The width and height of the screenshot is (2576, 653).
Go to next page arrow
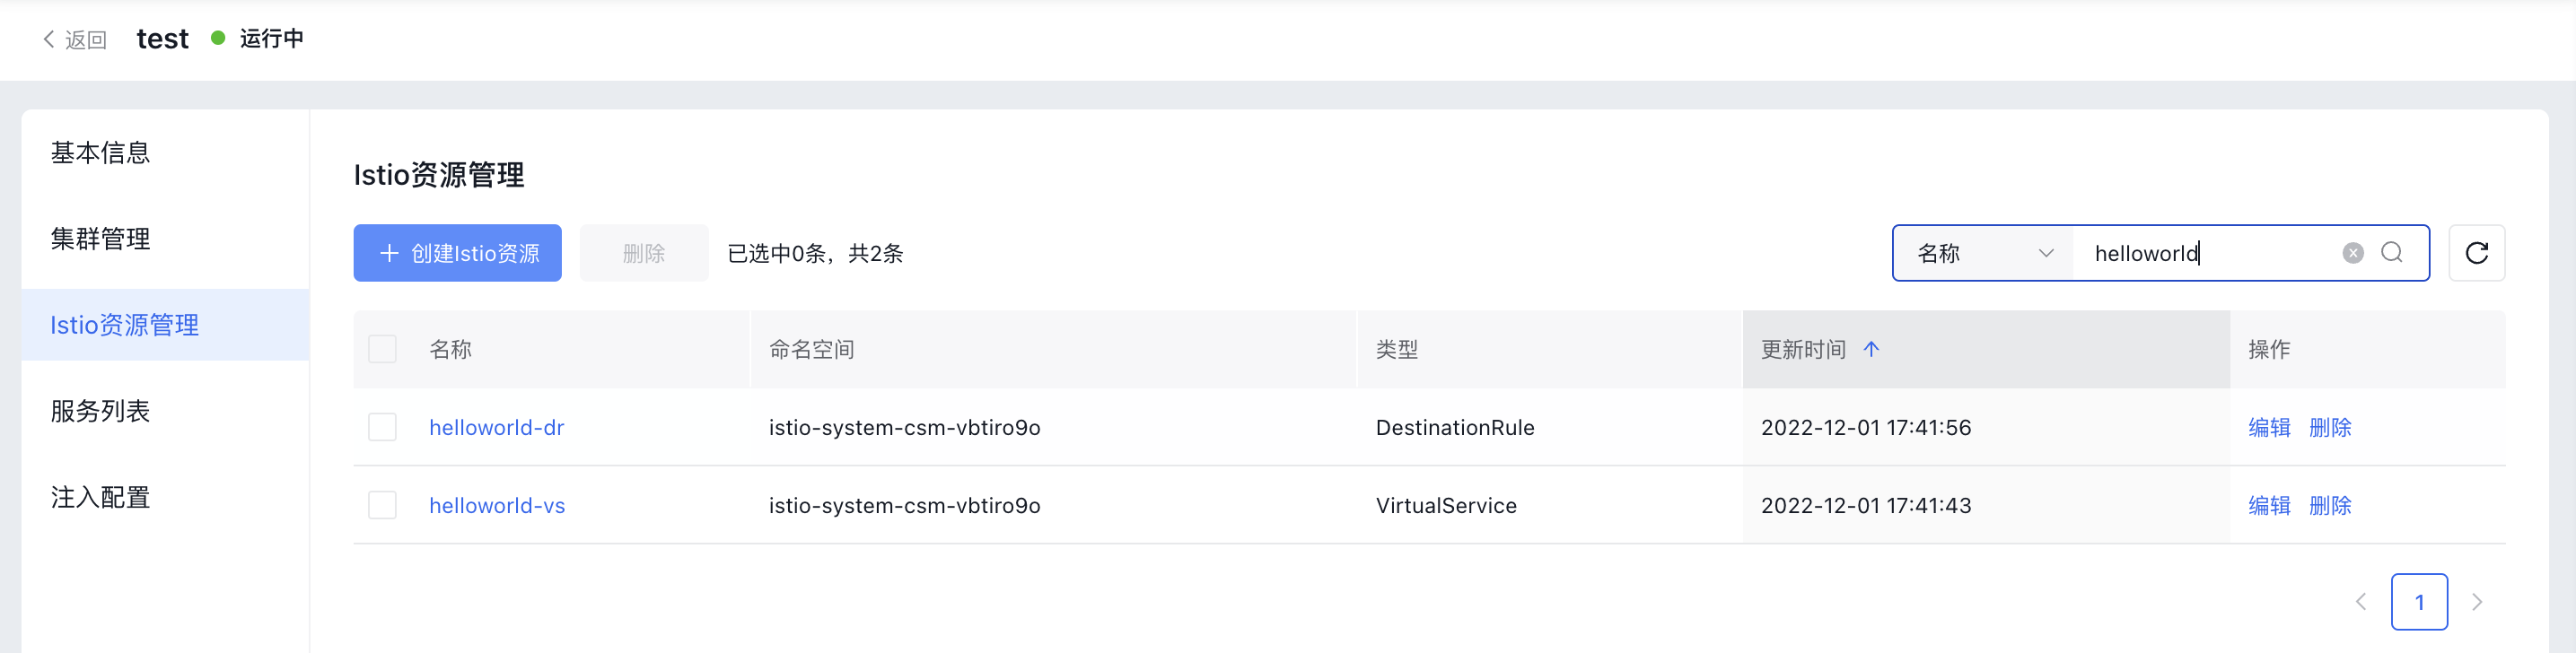coord(2477,602)
